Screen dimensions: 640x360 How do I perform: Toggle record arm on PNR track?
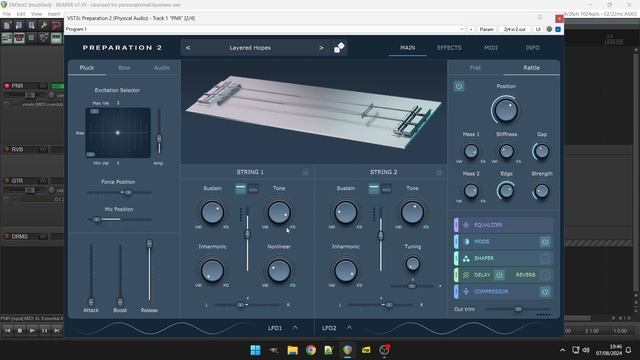pyautogui.click(x=7, y=86)
